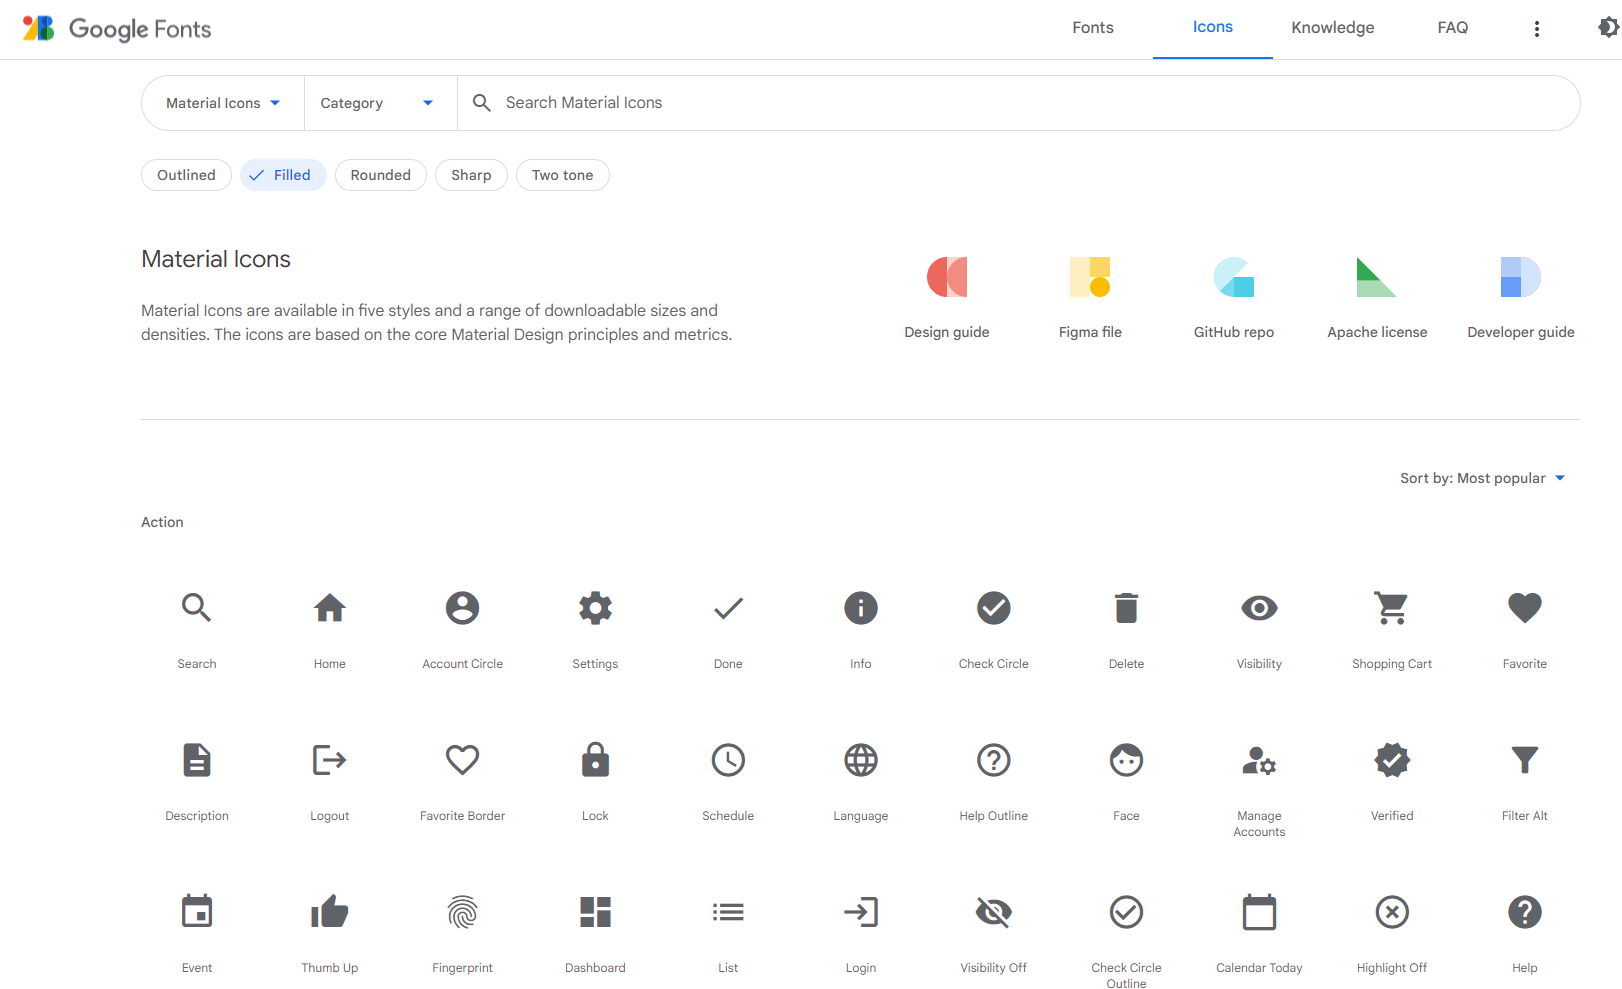
Task: Select the Thumb Up icon
Action: click(x=330, y=912)
